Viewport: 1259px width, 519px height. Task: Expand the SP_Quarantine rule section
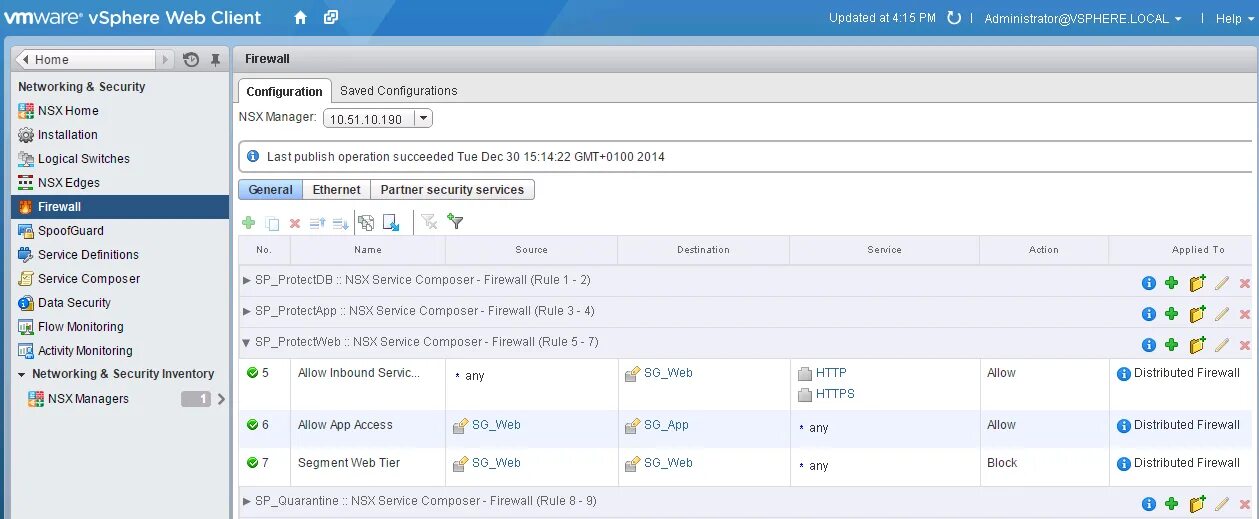[247, 501]
